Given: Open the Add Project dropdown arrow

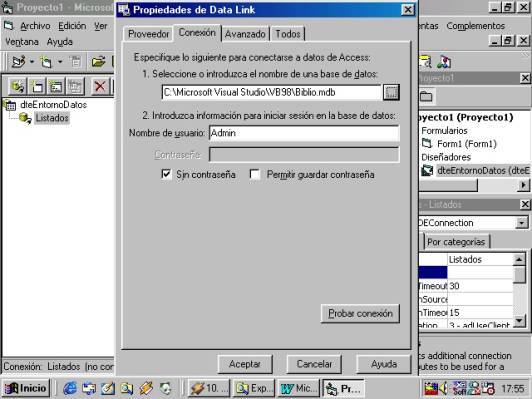Looking at the screenshot, I should pos(32,62).
